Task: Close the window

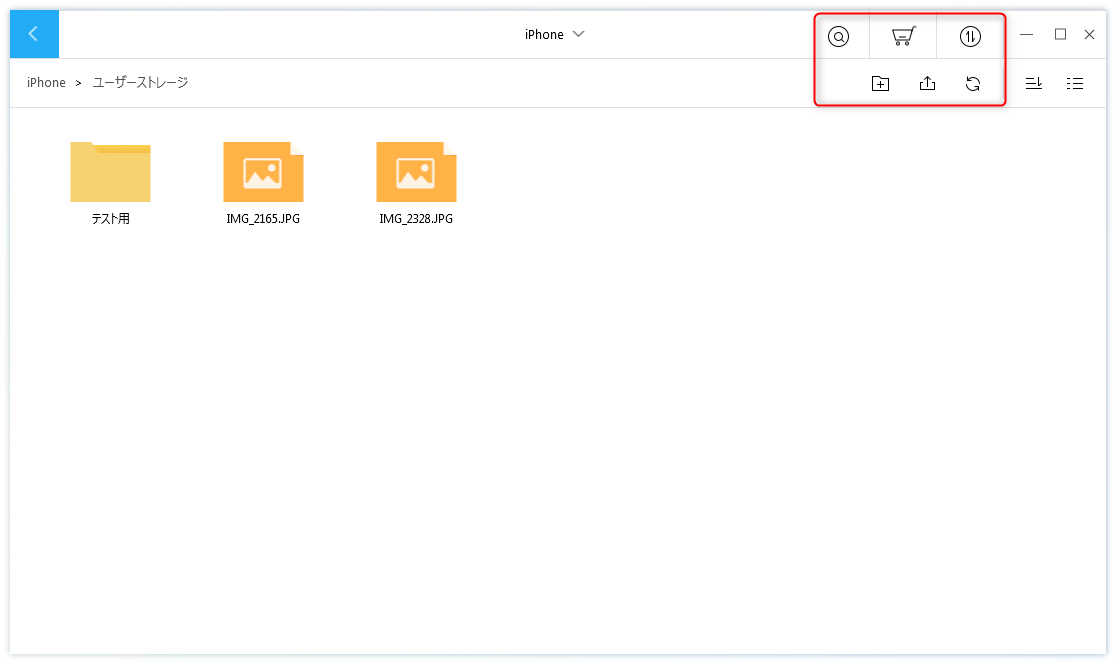Action: click(1089, 34)
